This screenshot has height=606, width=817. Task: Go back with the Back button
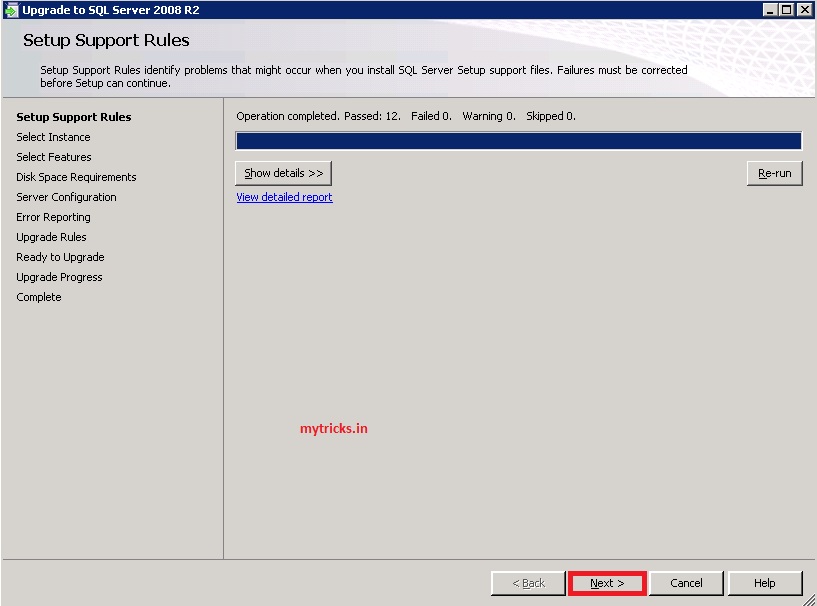pyautogui.click(x=528, y=583)
